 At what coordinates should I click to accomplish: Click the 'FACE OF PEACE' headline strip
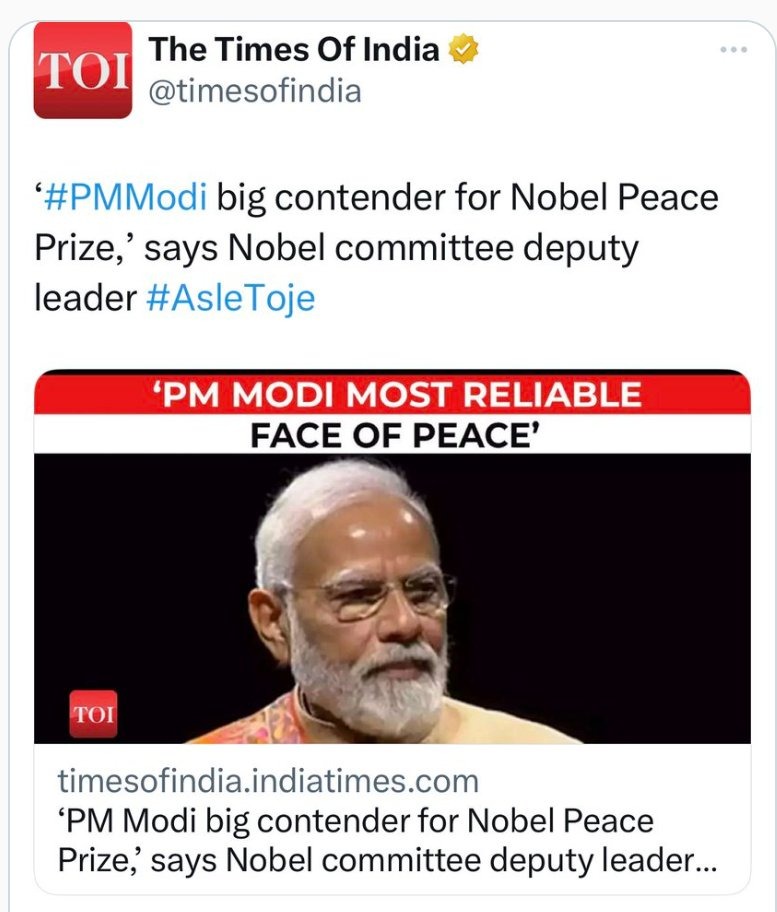pyautogui.click(x=391, y=435)
